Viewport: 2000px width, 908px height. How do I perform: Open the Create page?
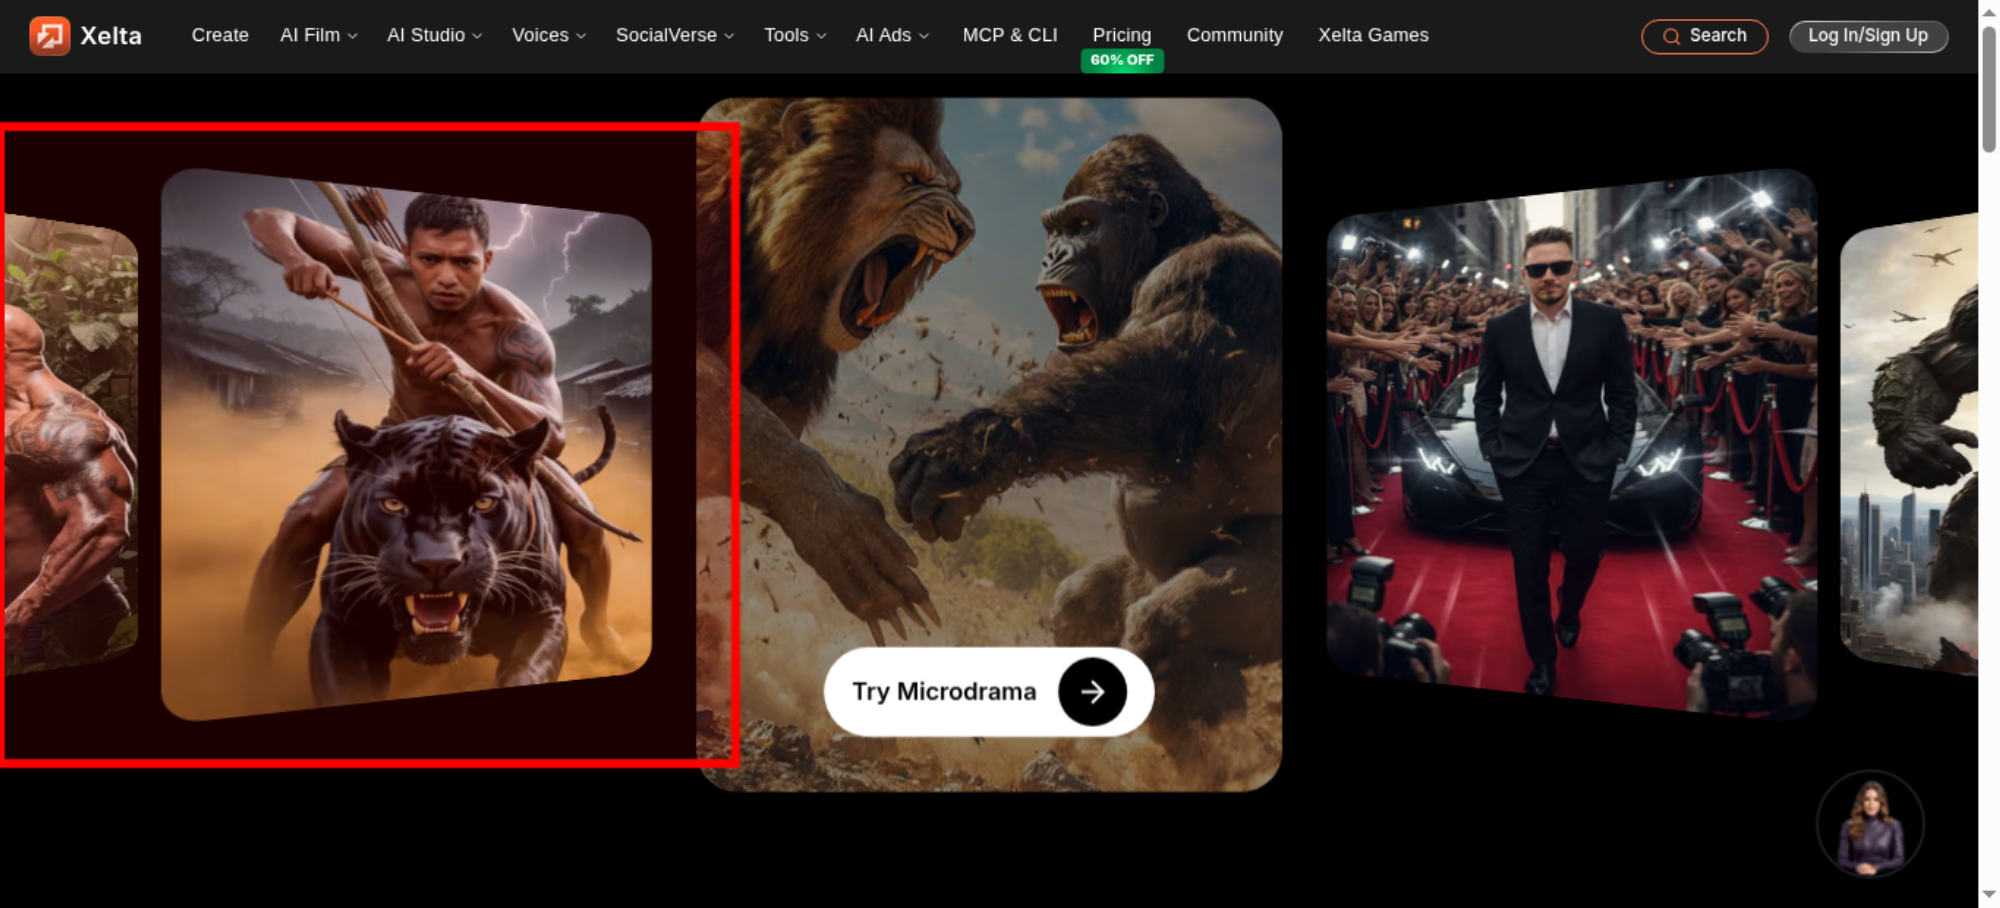coord(220,35)
